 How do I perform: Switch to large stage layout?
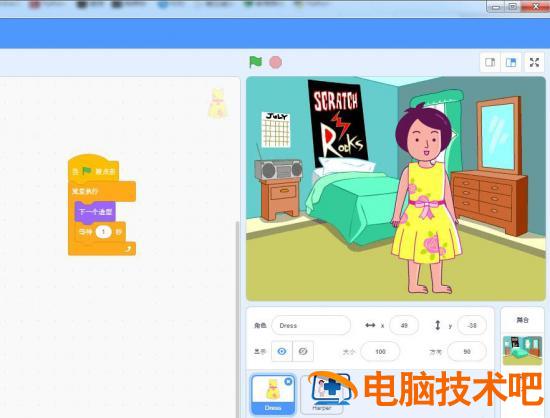click(x=511, y=63)
